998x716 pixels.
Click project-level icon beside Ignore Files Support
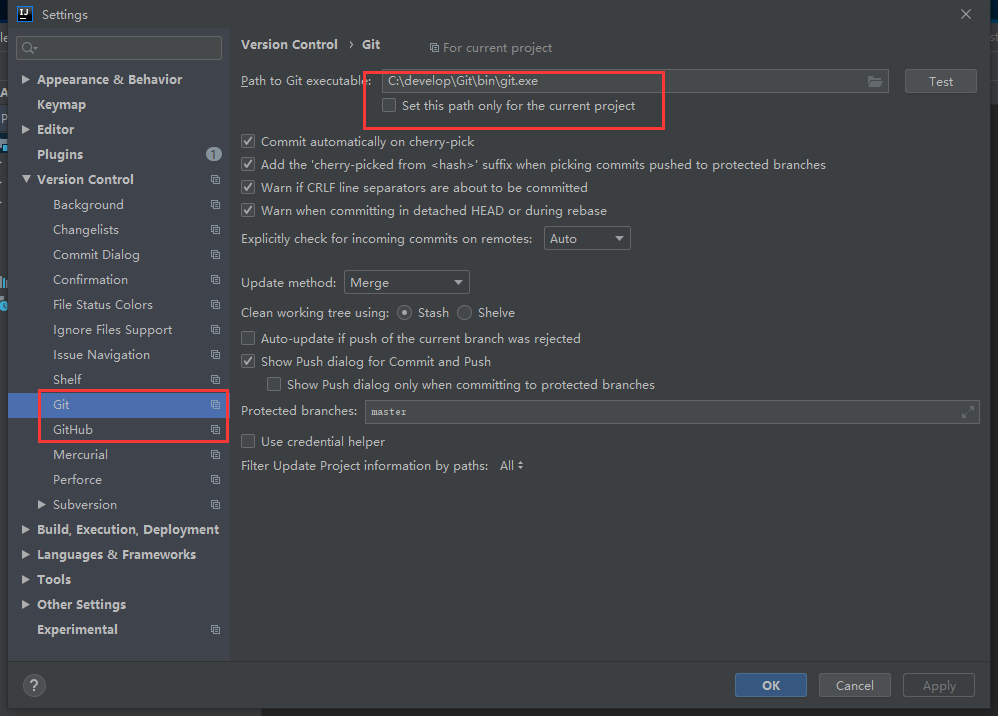216,330
